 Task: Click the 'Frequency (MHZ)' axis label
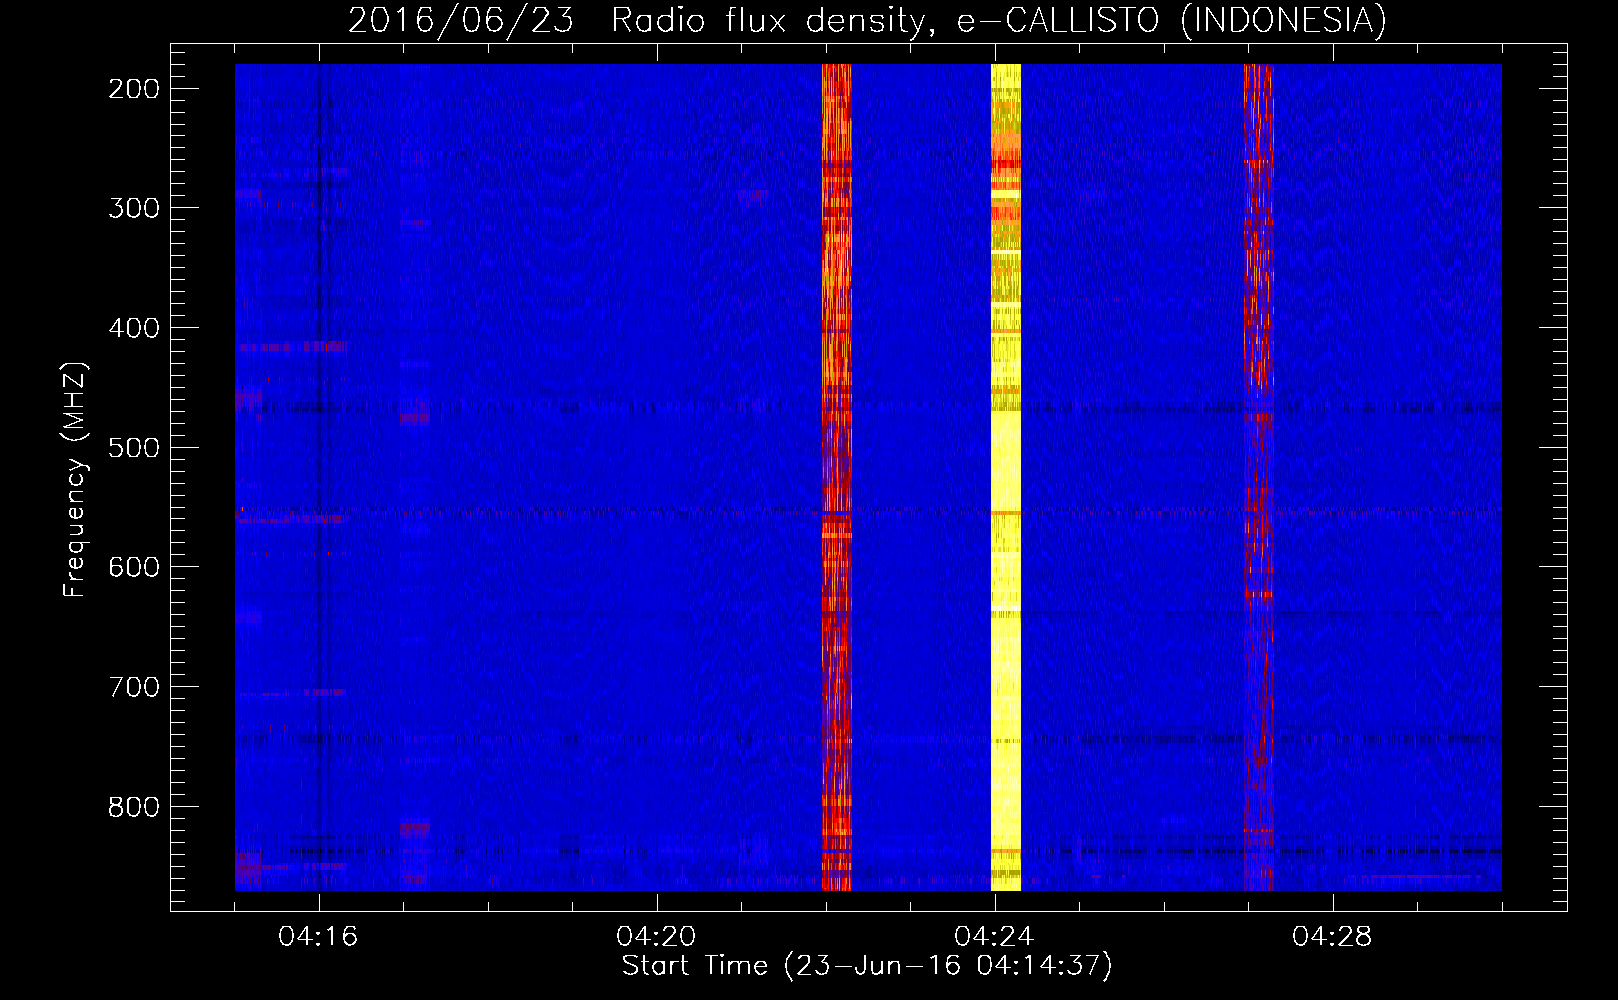coord(75,479)
